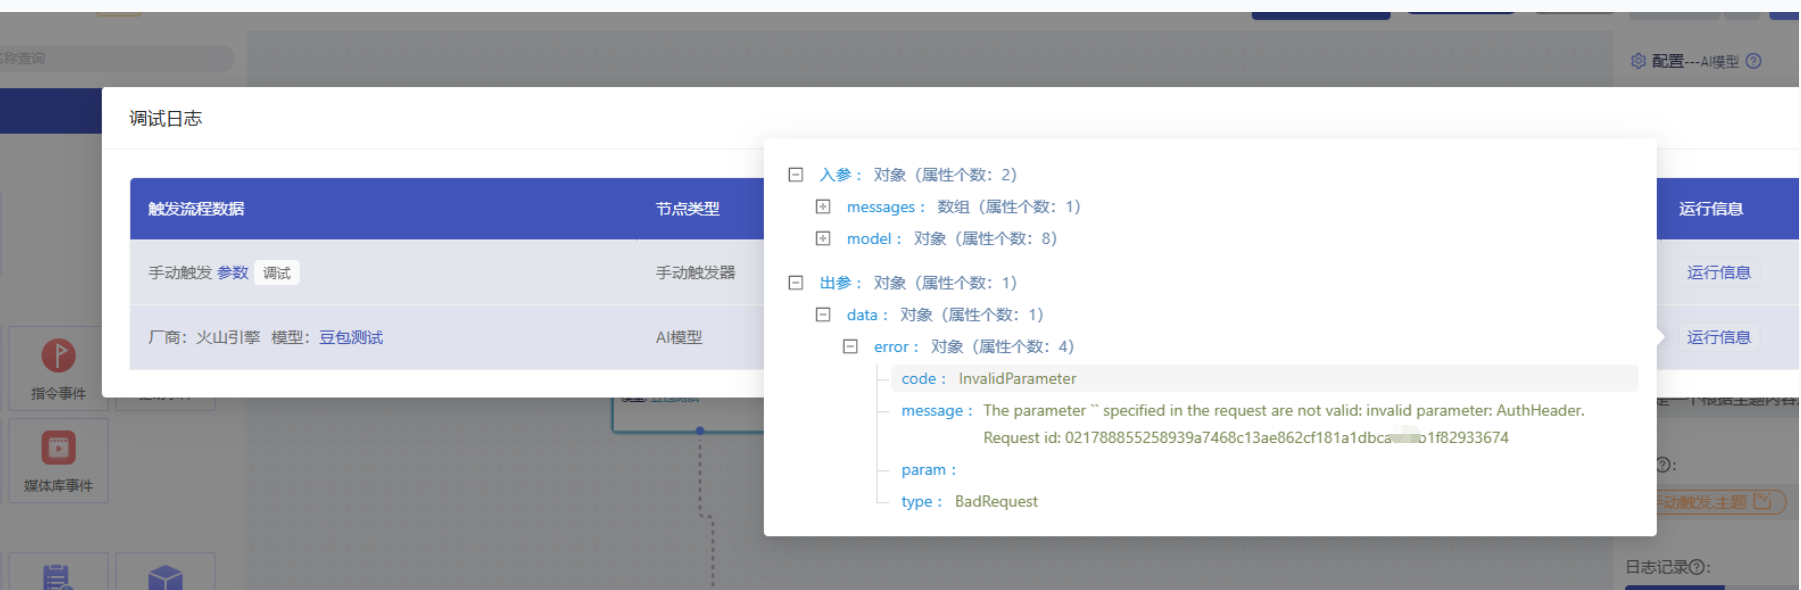
Task: Click the help icon beside 日志记录
Action: pyautogui.click(x=1696, y=567)
